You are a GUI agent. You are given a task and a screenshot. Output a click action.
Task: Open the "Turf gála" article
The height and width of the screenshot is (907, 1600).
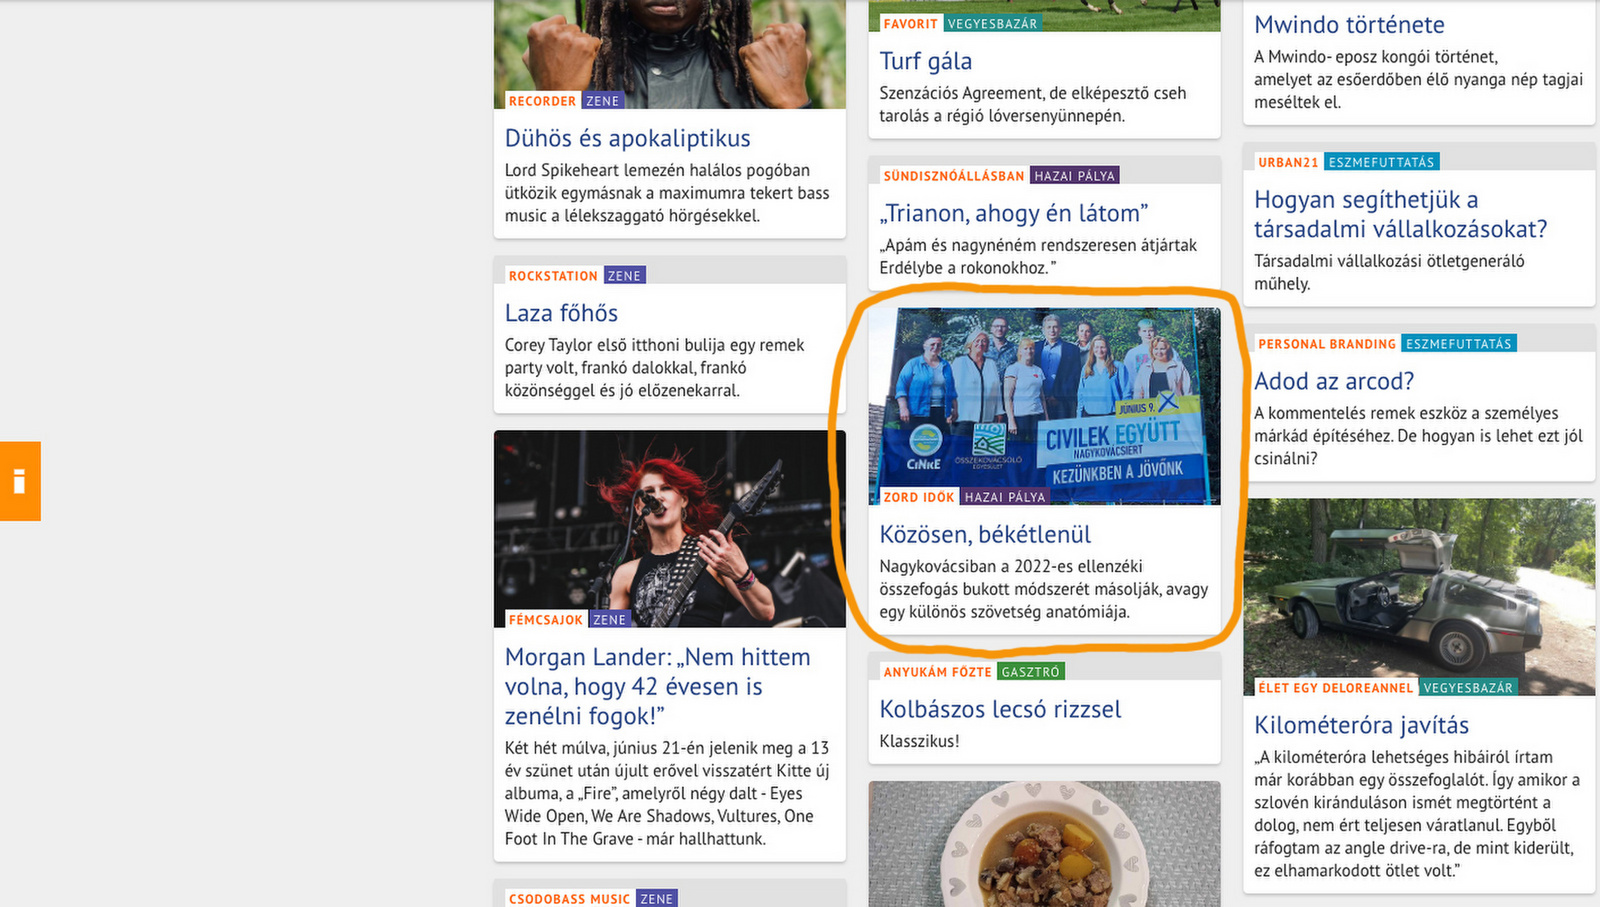pos(925,61)
